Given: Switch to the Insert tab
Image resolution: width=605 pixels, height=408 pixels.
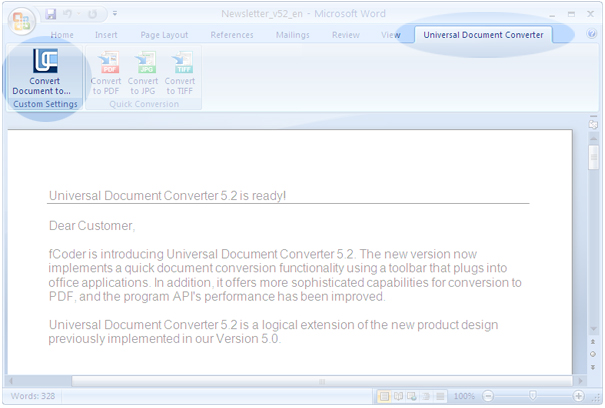Looking at the screenshot, I should click(x=106, y=35).
